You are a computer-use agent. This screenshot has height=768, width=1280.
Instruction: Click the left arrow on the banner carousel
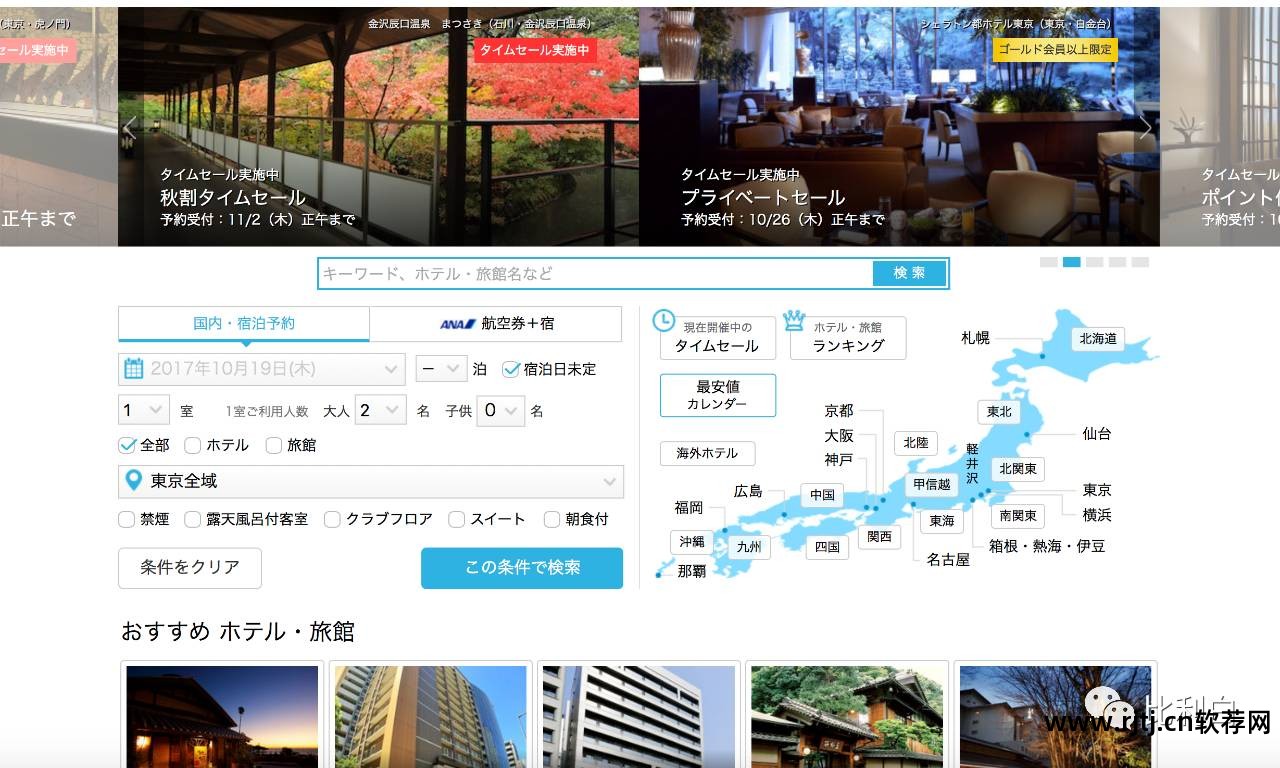(130, 128)
